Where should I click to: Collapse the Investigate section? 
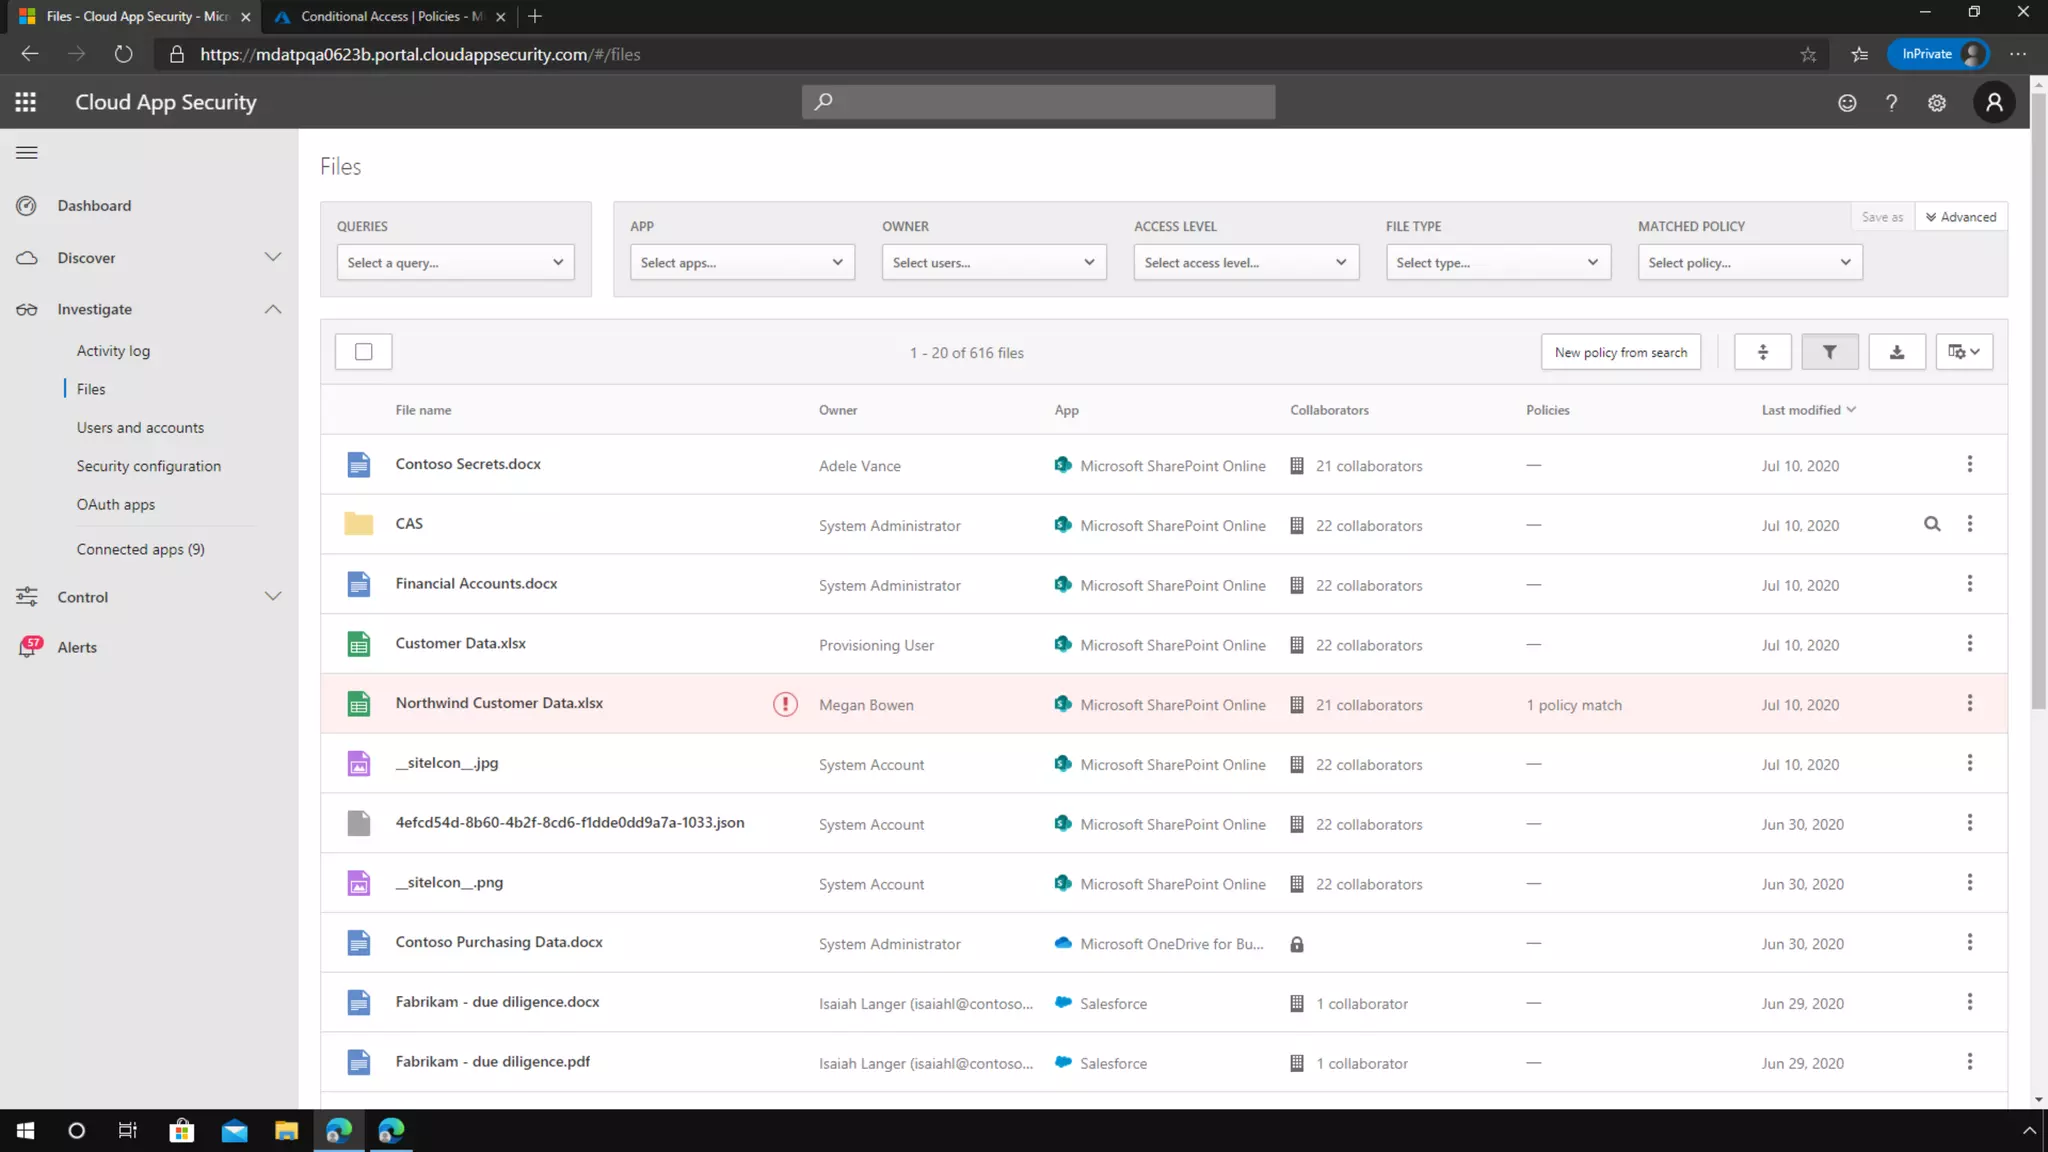point(272,309)
